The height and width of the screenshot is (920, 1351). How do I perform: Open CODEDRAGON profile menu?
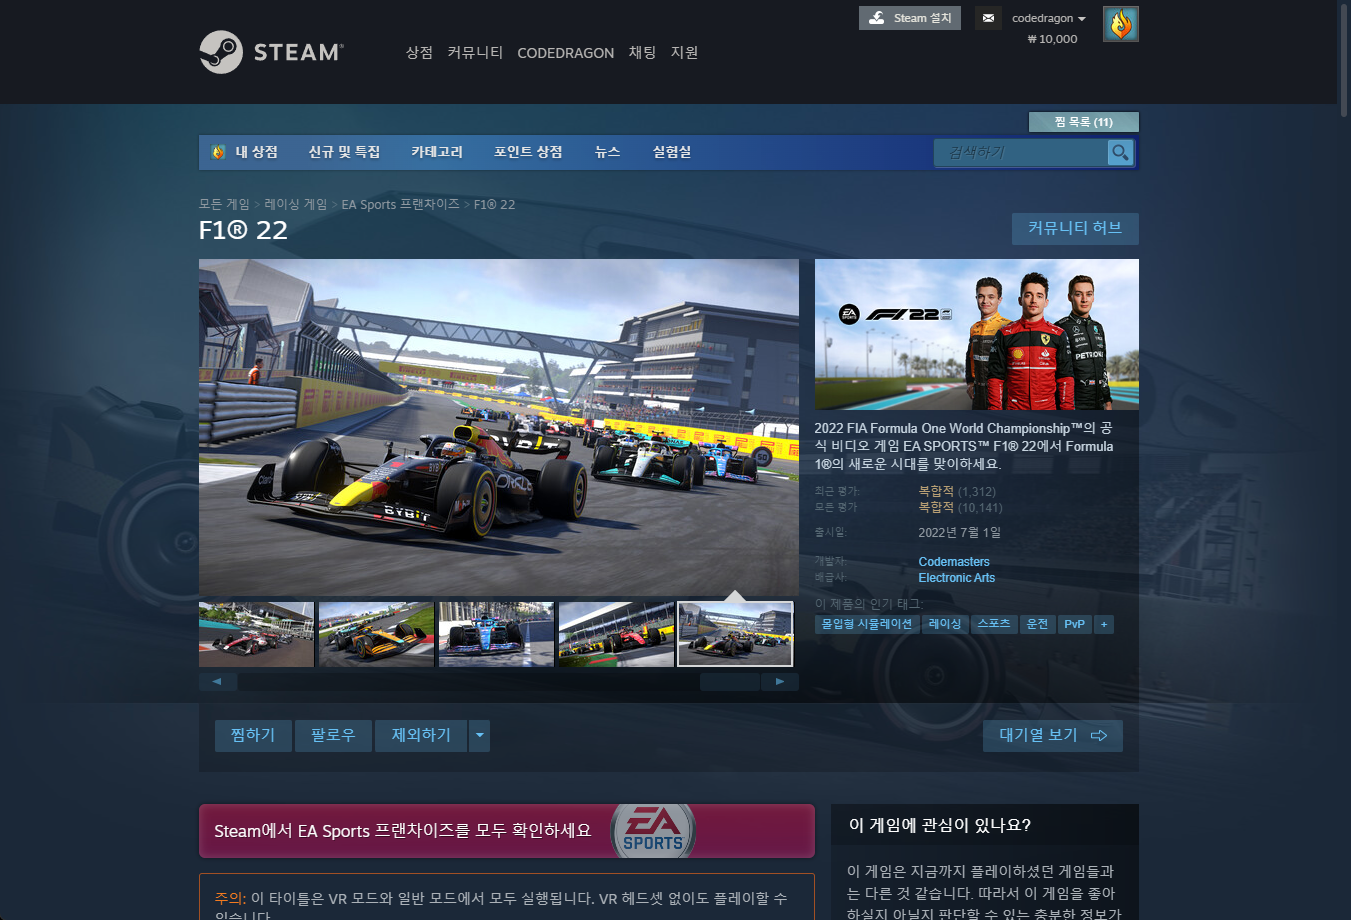565,53
